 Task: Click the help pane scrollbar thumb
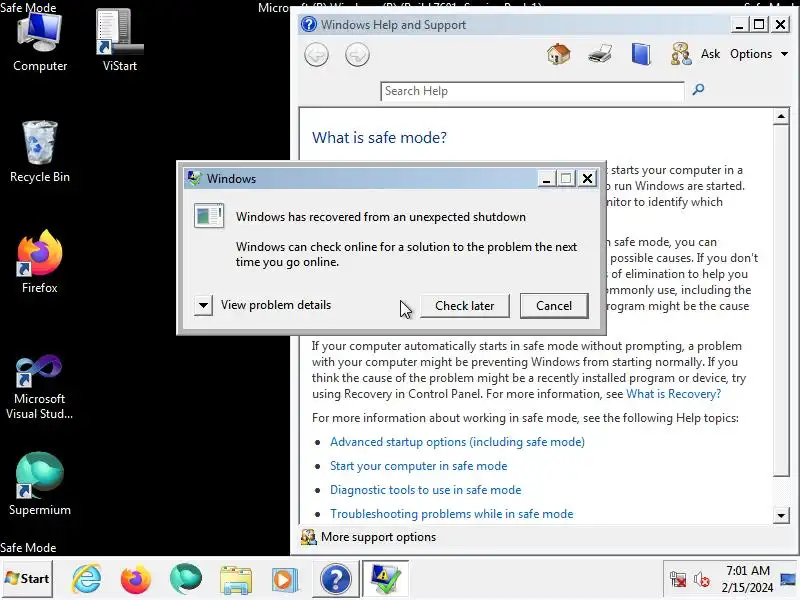781,301
